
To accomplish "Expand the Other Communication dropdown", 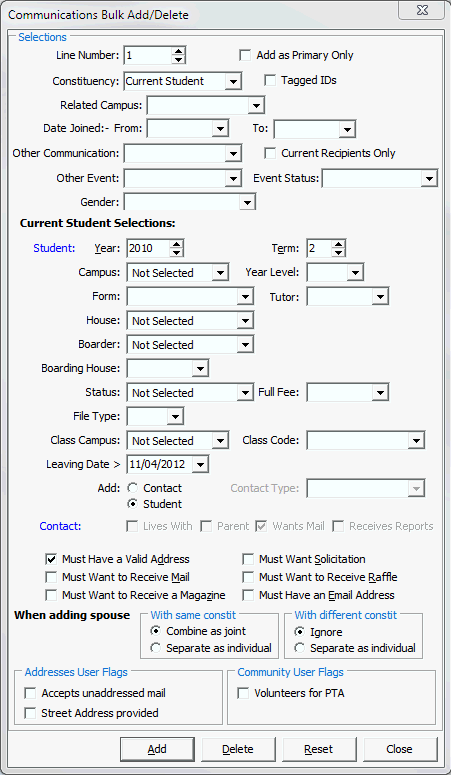I will point(232,154).
